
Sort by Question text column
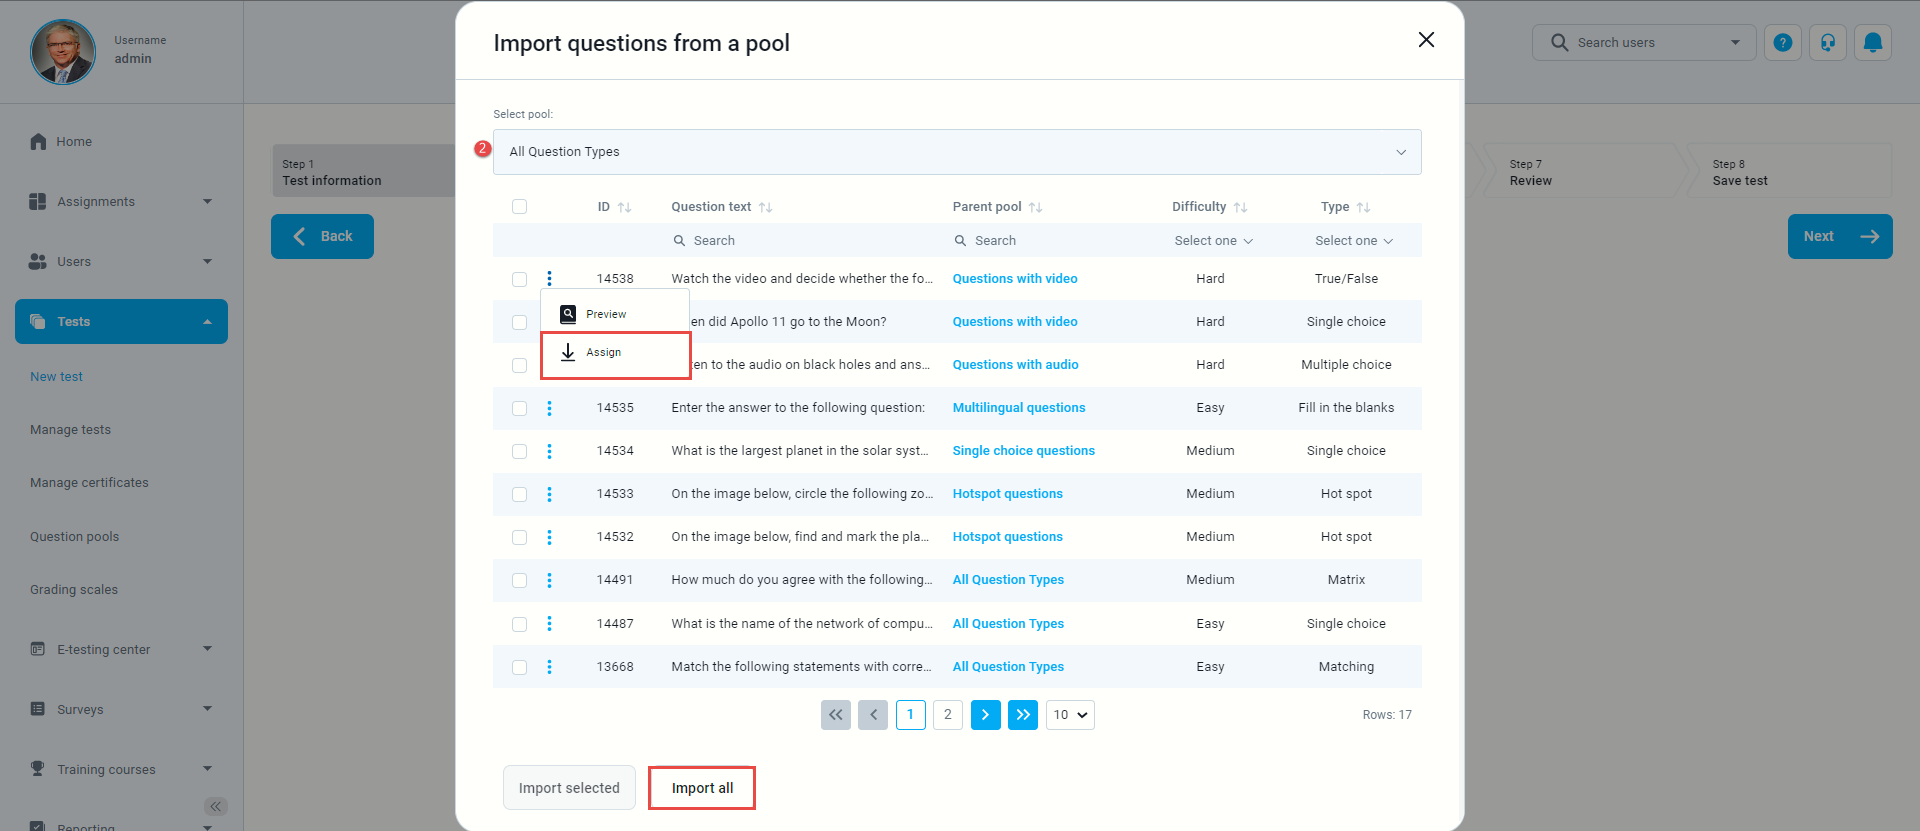pos(765,207)
